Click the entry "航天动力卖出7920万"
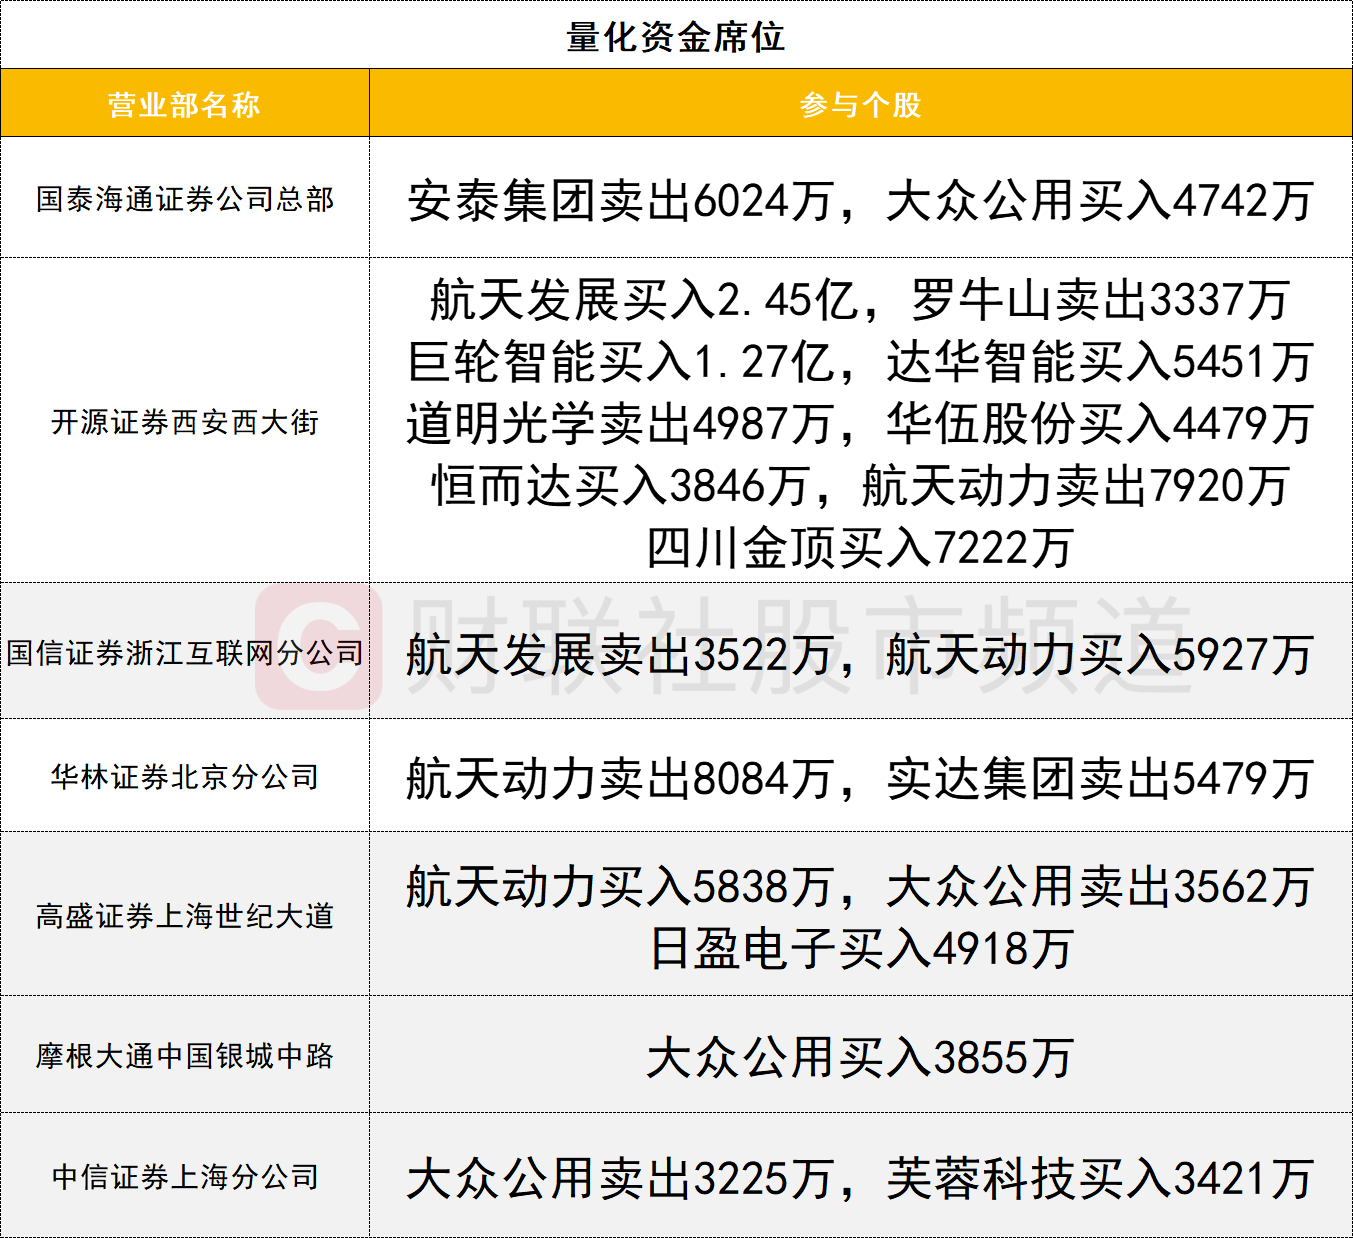Image resolution: width=1353 pixels, height=1238 pixels. point(1076,485)
